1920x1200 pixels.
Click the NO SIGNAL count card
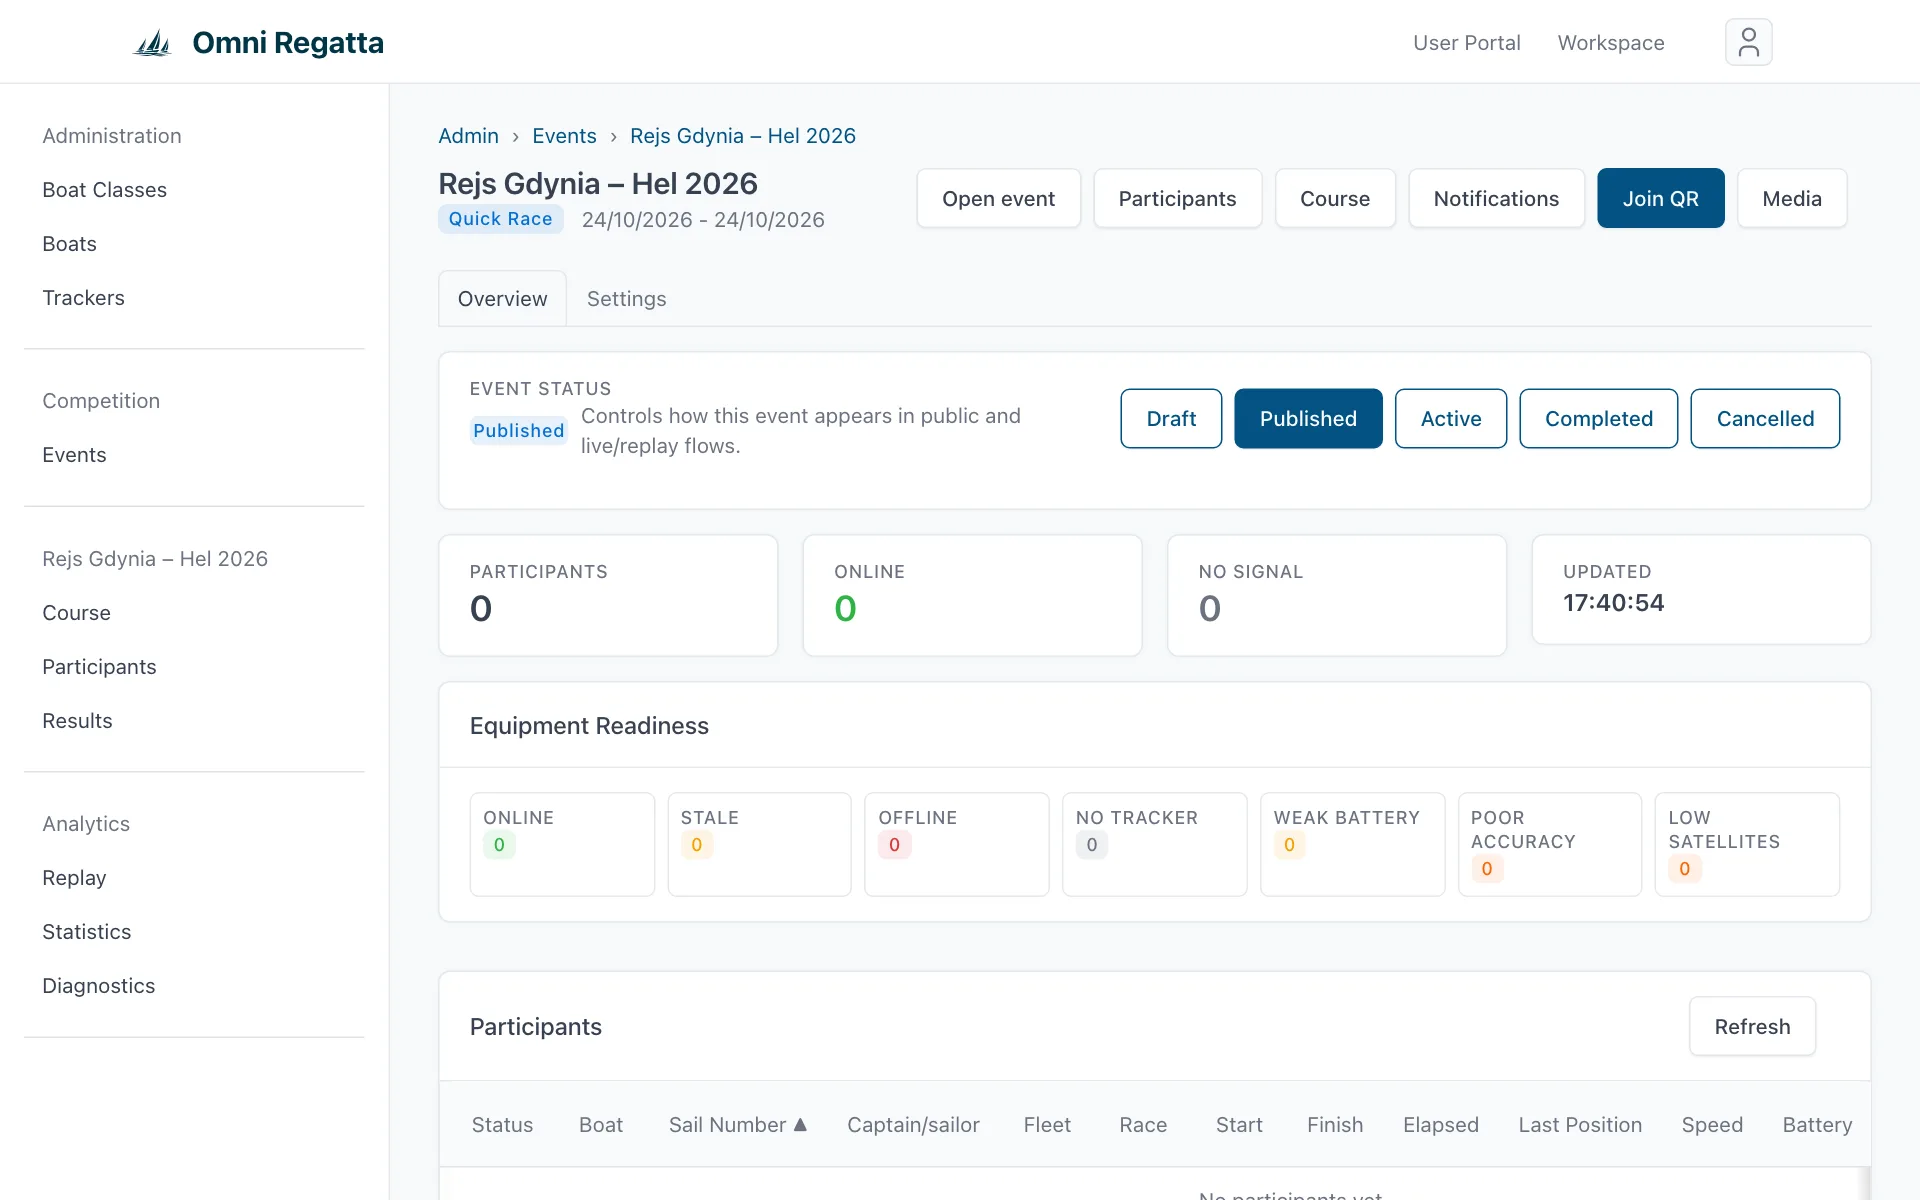coord(1337,595)
